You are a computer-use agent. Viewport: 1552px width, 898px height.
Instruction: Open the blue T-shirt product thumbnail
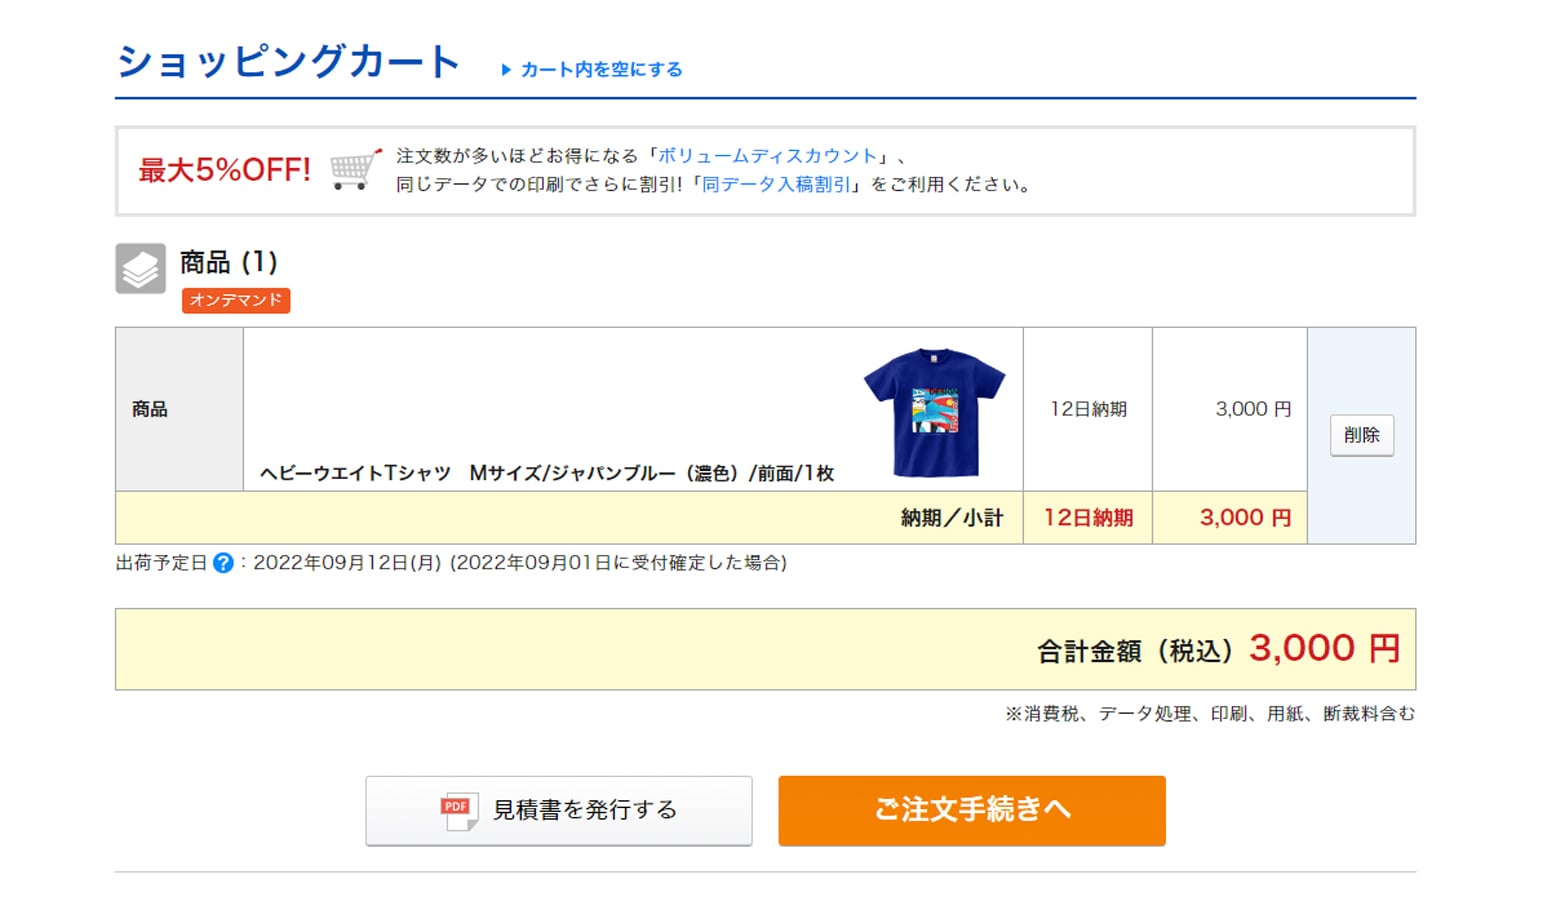[x=934, y=411]
